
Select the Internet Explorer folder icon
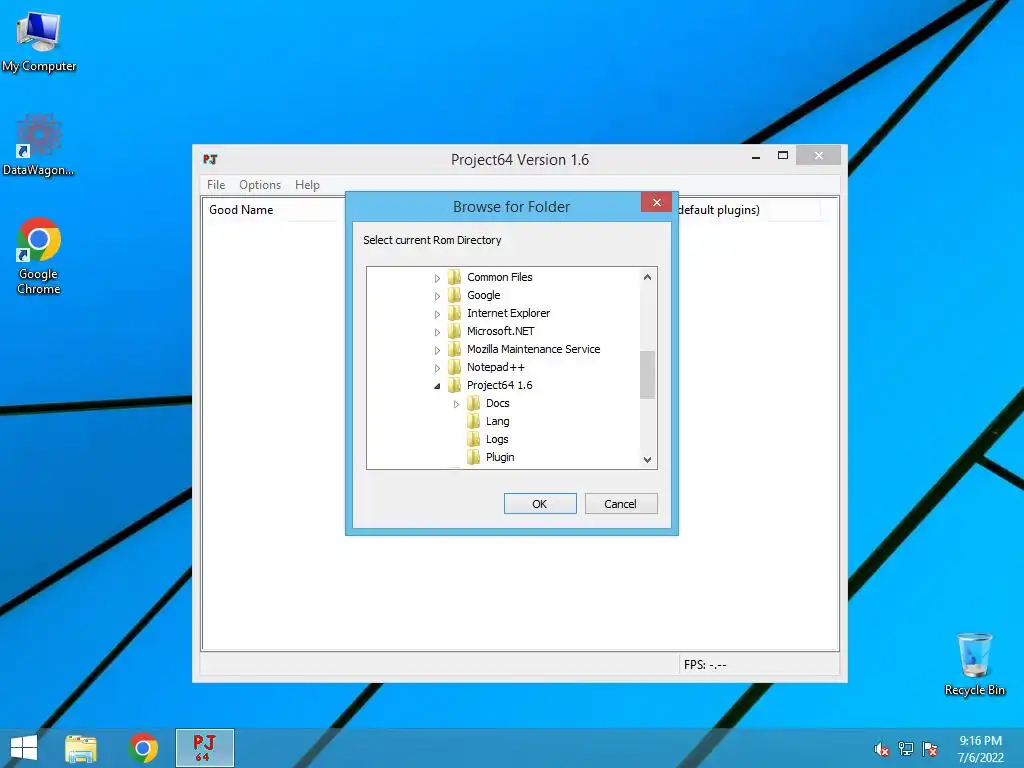[455, 313]
